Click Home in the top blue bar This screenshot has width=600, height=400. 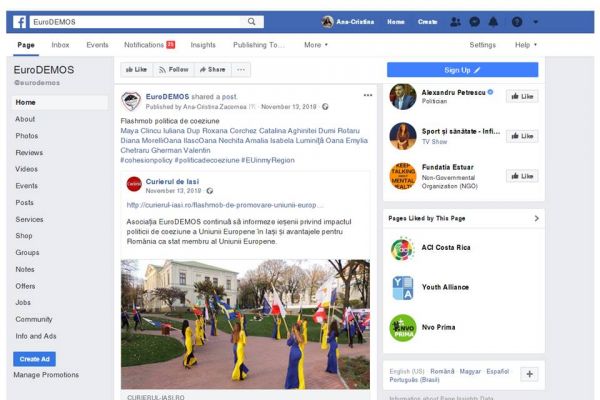click(x=396, y=22)
